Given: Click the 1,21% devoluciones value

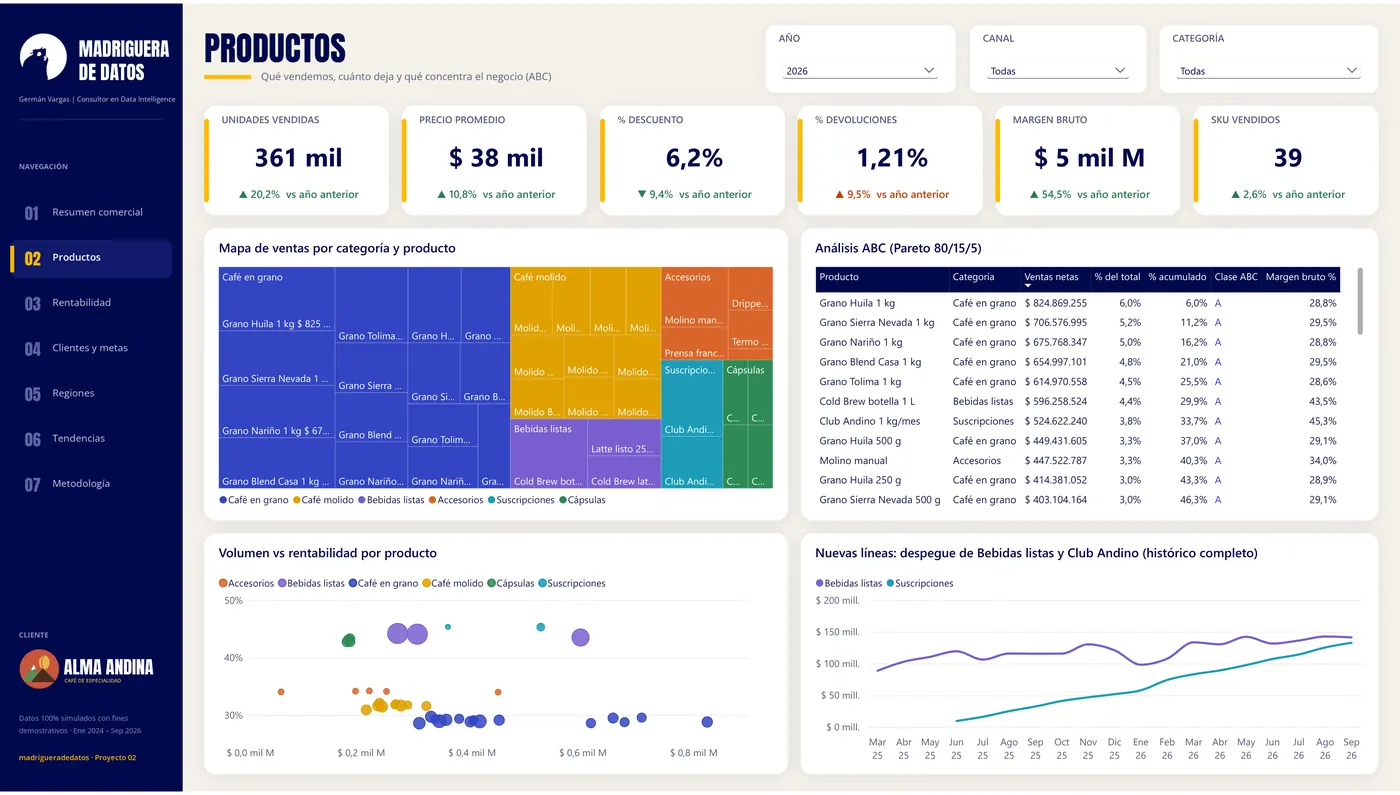Looking at the screenshot, I should [892, 158].
